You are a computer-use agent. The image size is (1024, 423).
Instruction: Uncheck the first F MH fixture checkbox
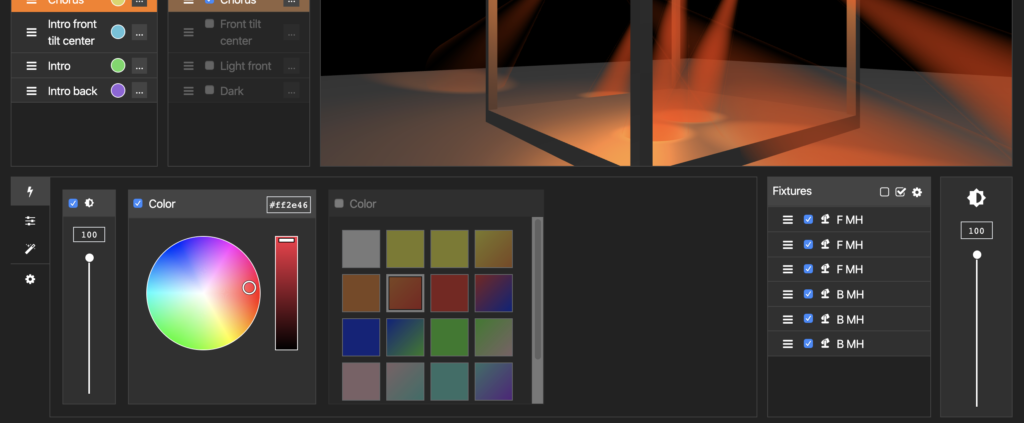tap(808, 219)
